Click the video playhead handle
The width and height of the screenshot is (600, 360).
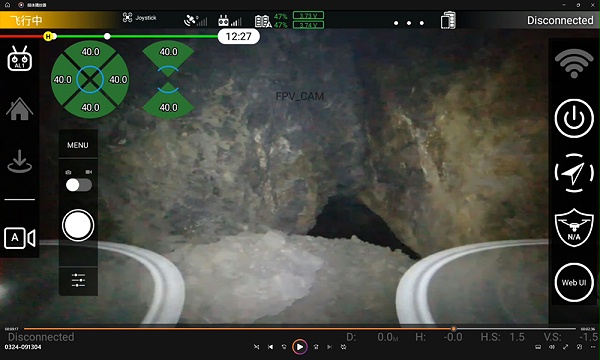coord(453,329)
